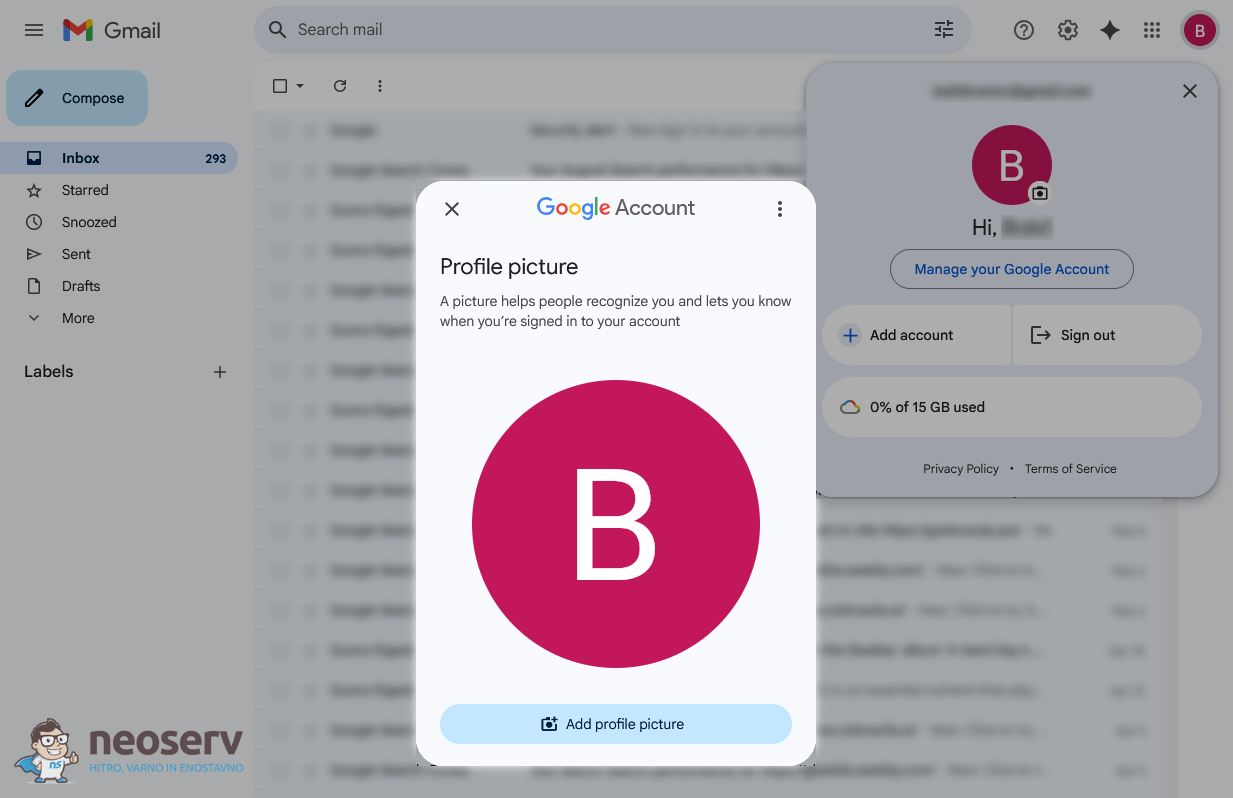Open the Google apps grid
This screenshot has width=1233, height=798.
(1152, 30)
